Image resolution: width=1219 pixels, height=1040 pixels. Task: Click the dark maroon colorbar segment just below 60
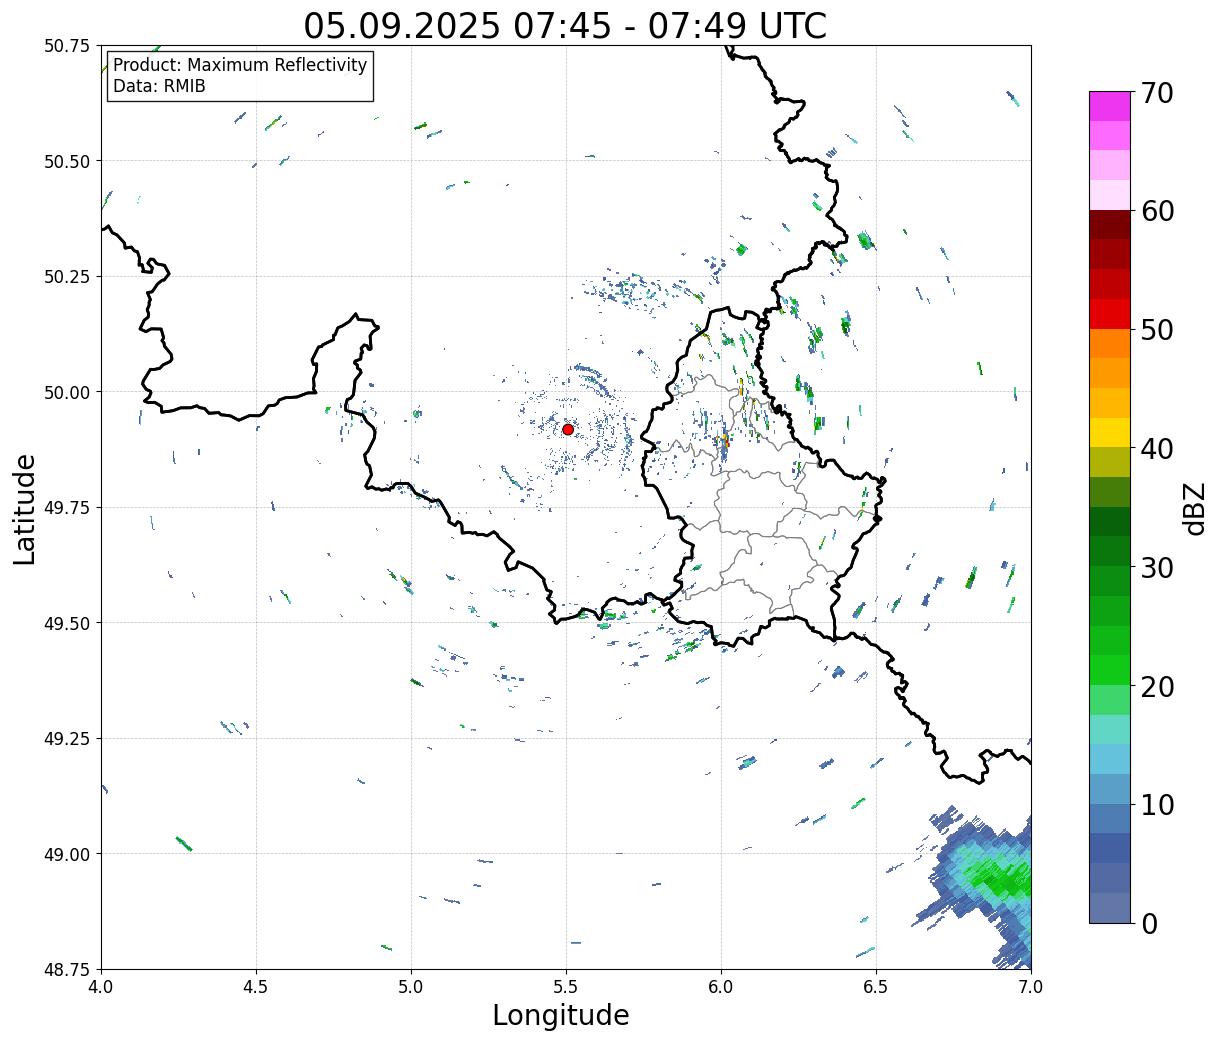click(1110, 225)
